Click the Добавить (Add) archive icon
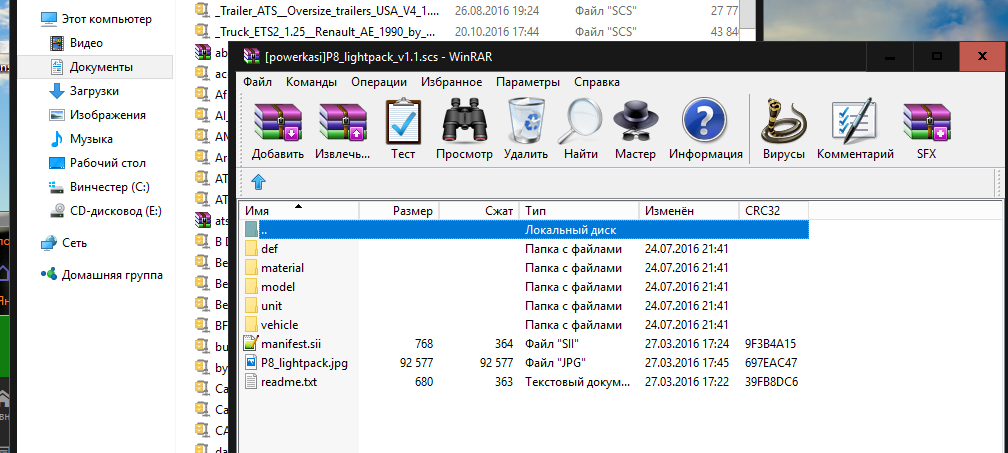Image resolution: width=1008 pixels, height=453 pixels. [278, 121]
